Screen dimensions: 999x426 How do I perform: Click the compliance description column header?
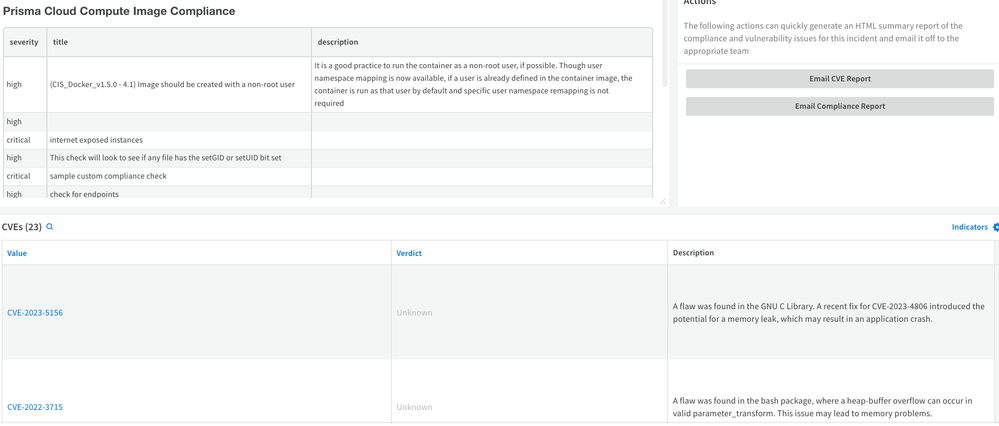[337, 42]
